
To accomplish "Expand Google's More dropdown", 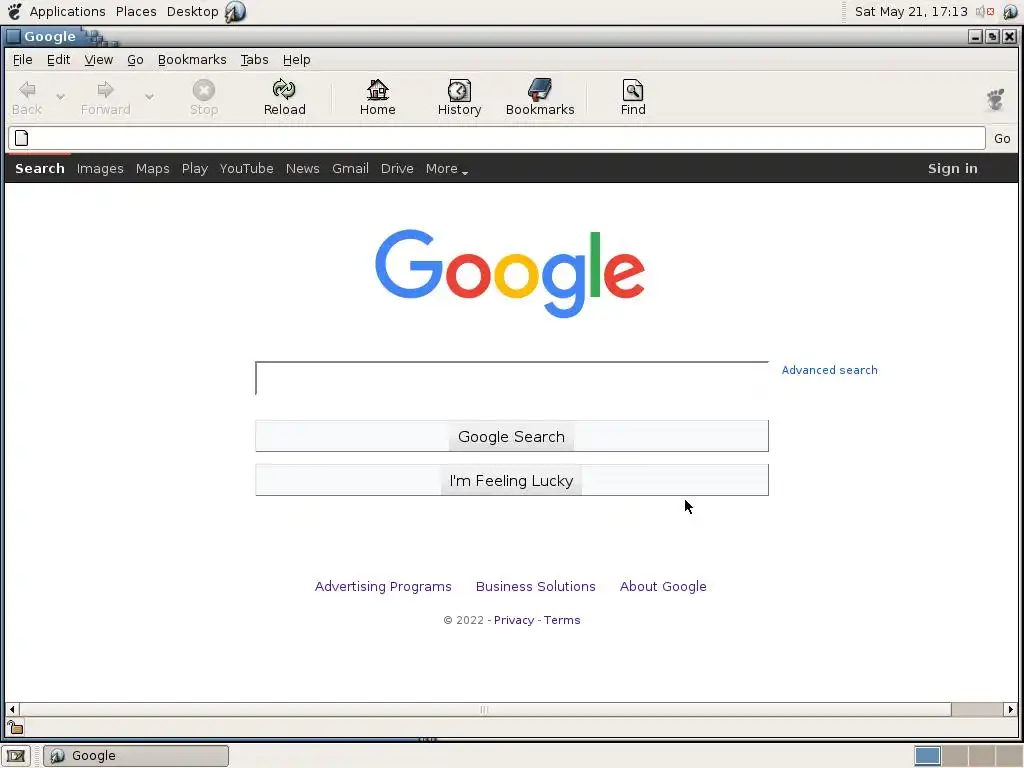I will pyautogui.click(x=447, y=168).
